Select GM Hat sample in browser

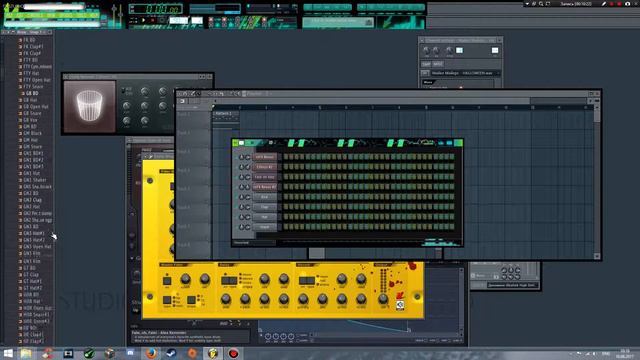tap(30, 140)
